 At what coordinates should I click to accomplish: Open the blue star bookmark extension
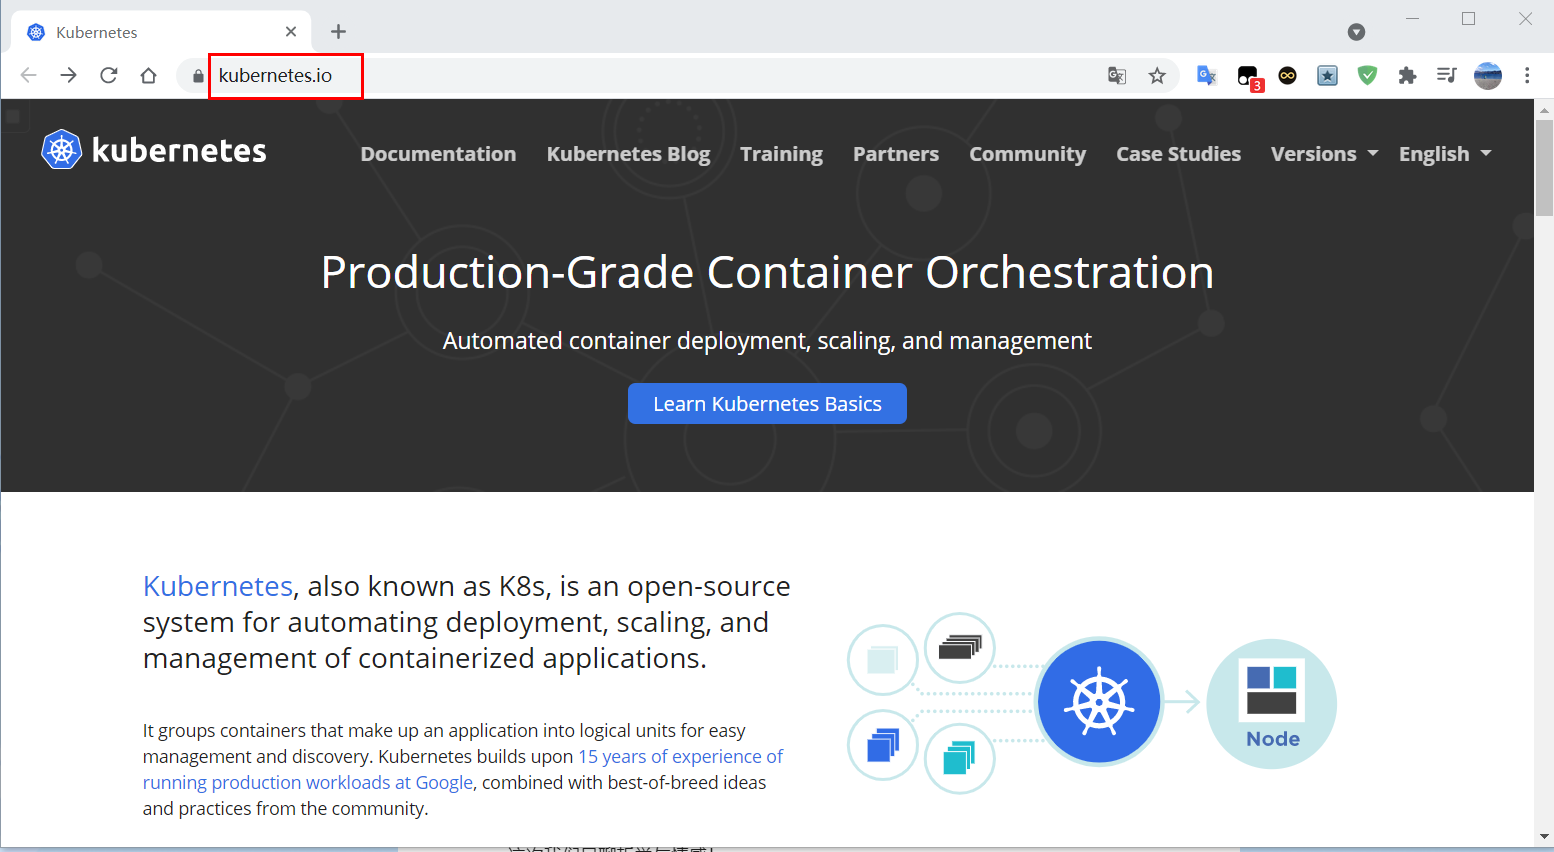[1327, 75]
